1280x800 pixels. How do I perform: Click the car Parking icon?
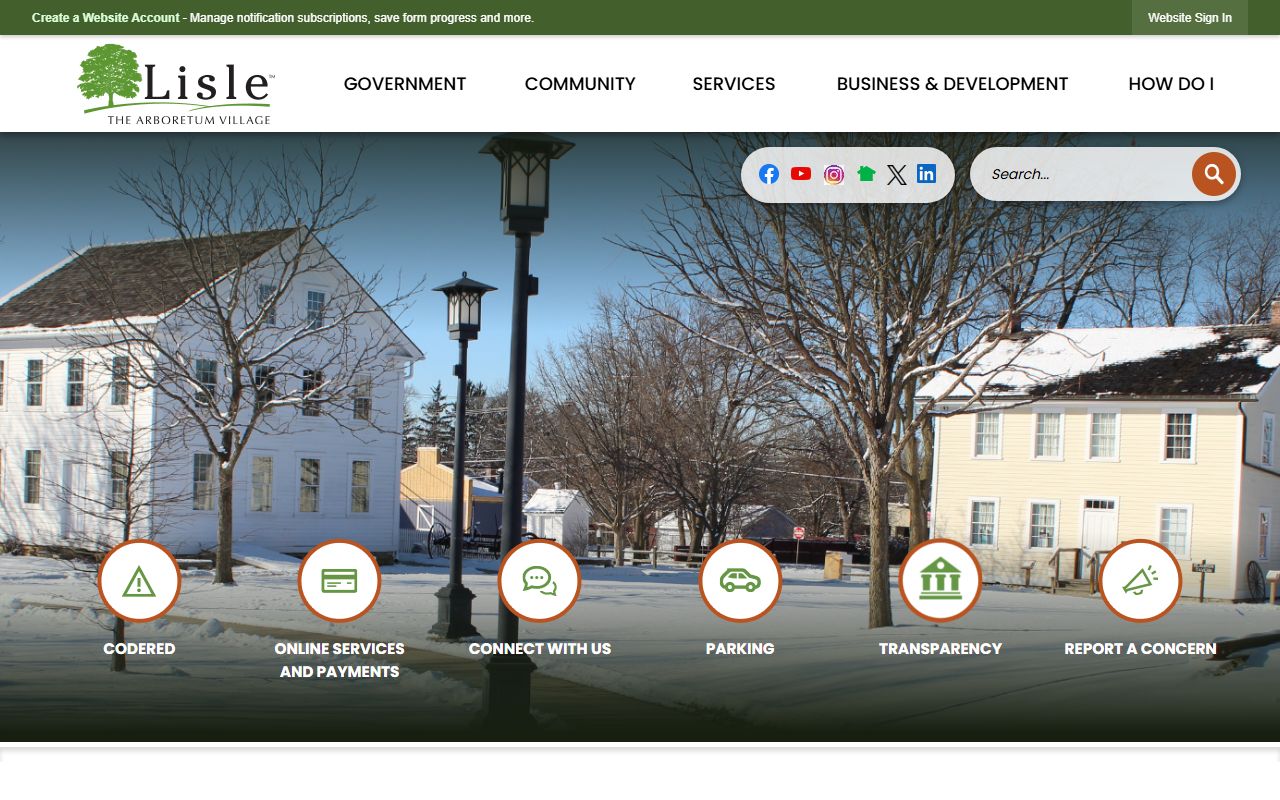740,581
